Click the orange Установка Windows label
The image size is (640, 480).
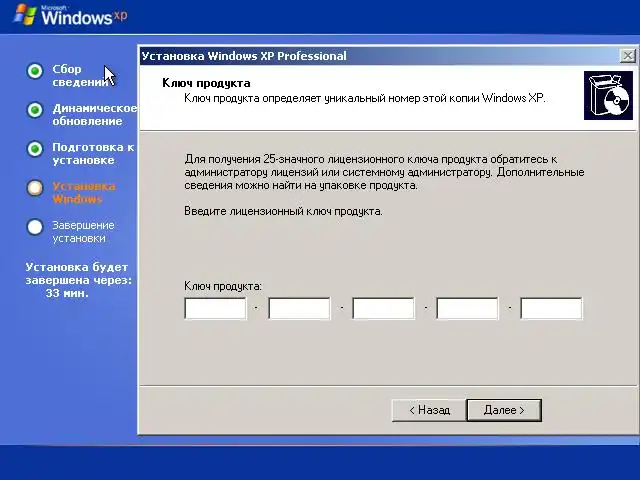click(84, 193)
